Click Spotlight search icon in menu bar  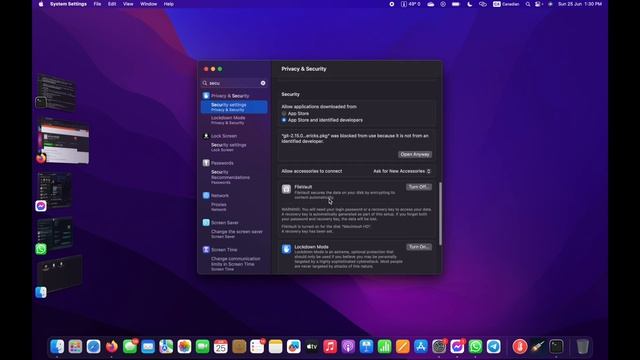click(x=528, y=4)
